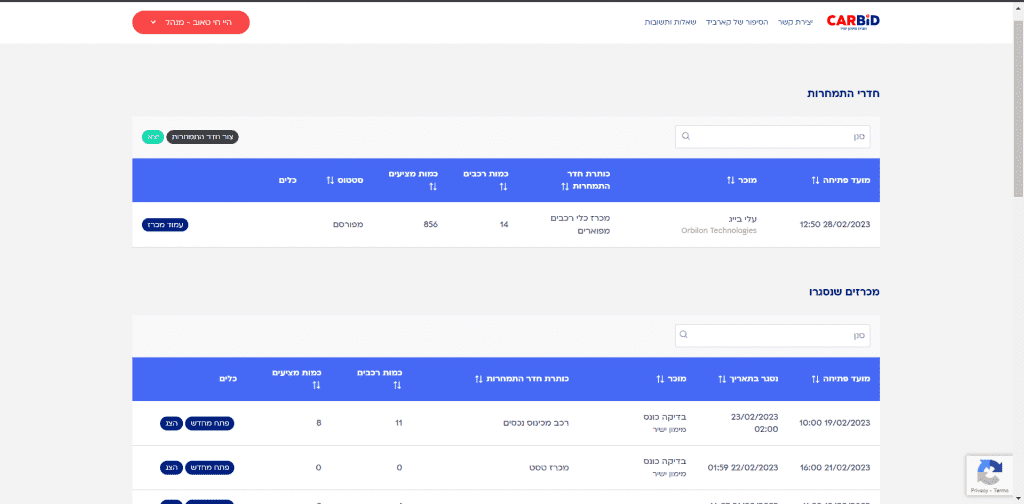Open the auction page (עמוד מכרז) button
Image resolution: width=1024 pixels, height=504 pixels.
click(x=165, y=225)
